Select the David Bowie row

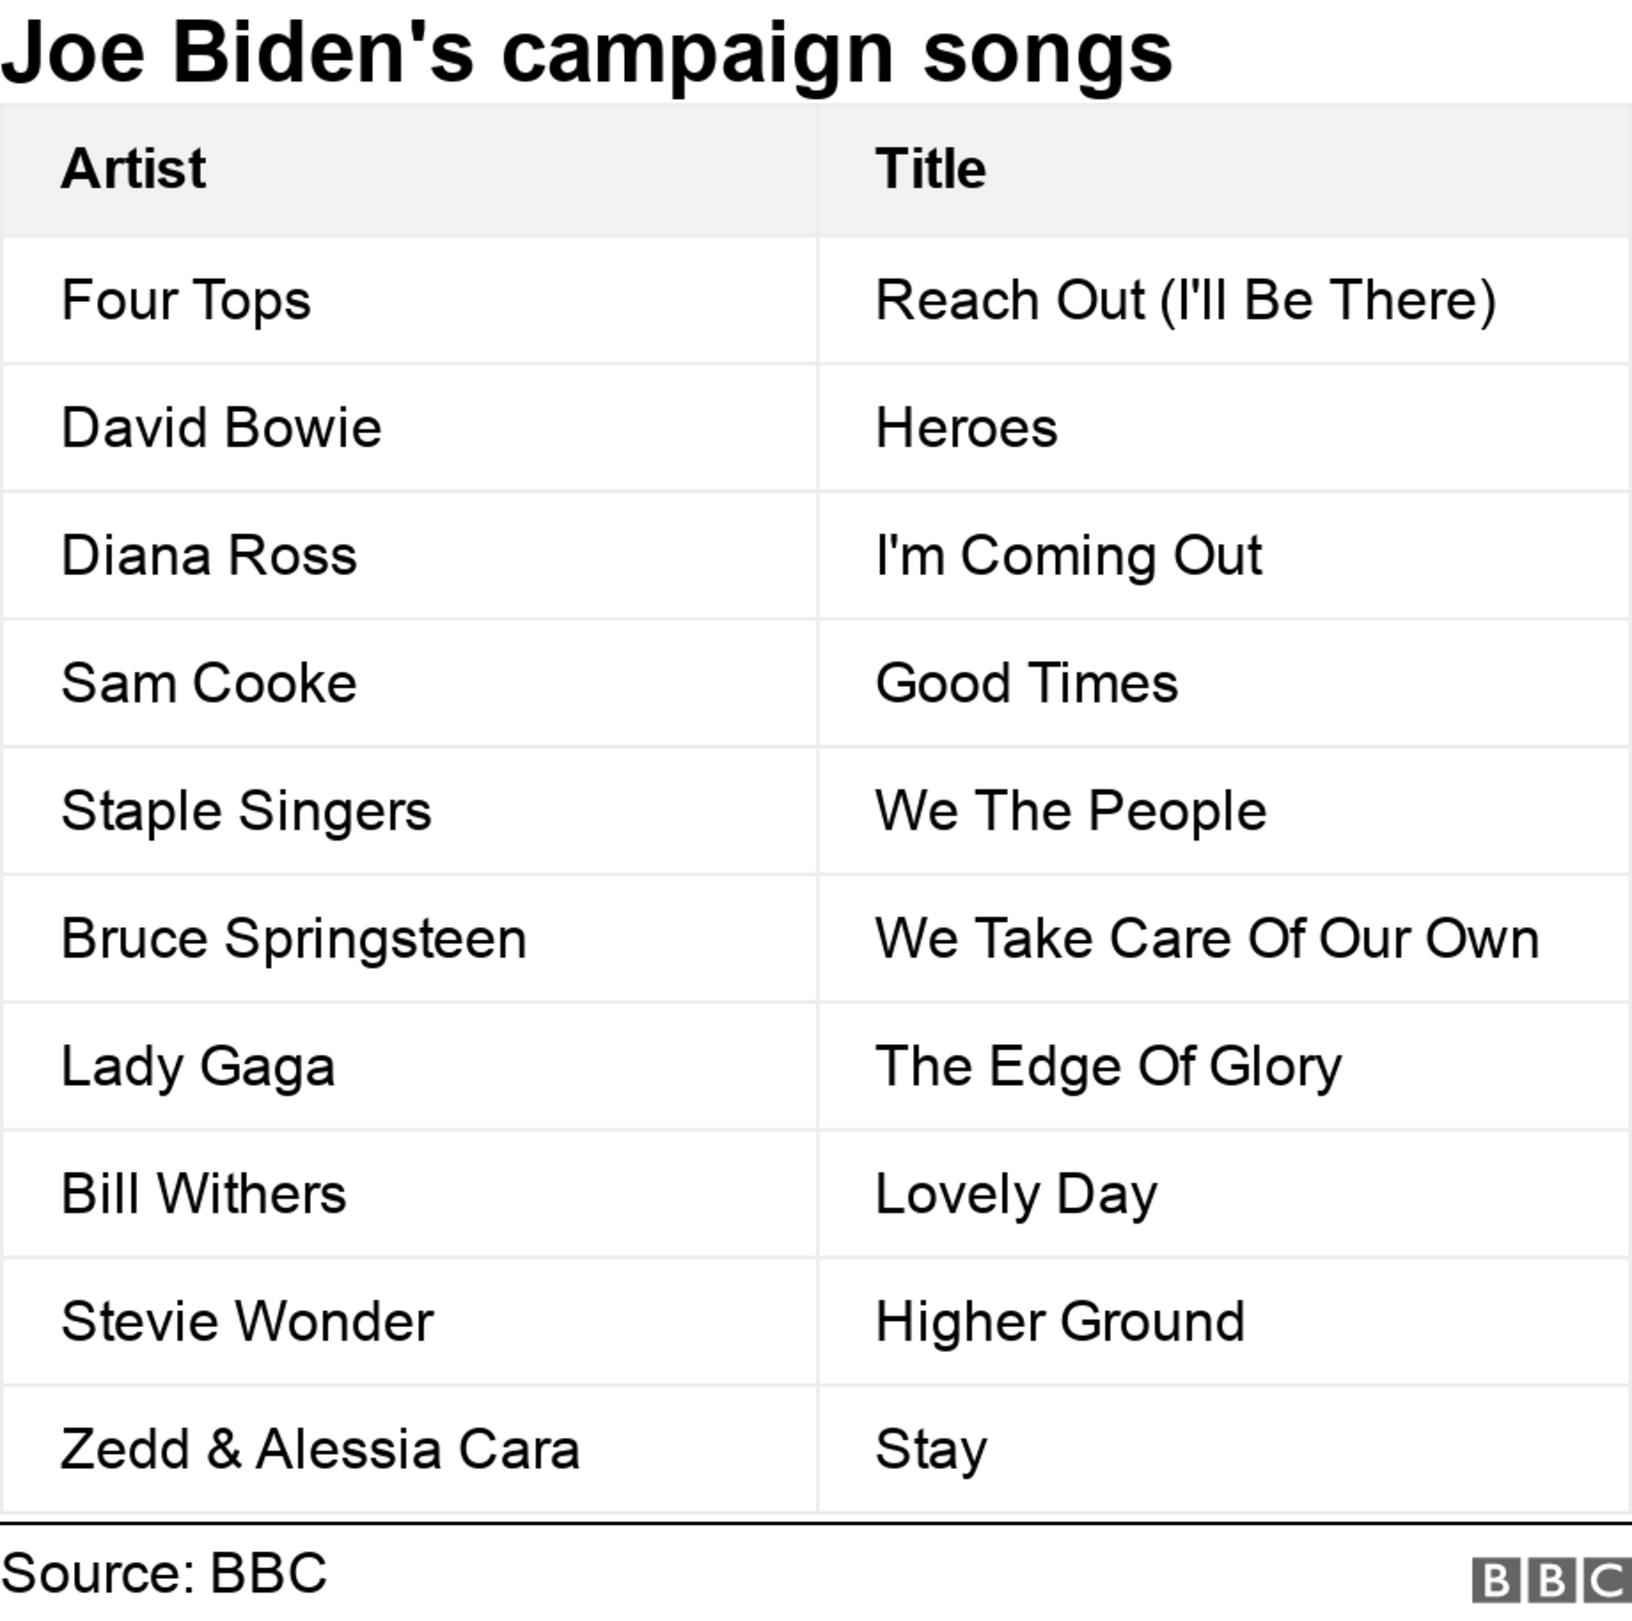click(221, 428)
